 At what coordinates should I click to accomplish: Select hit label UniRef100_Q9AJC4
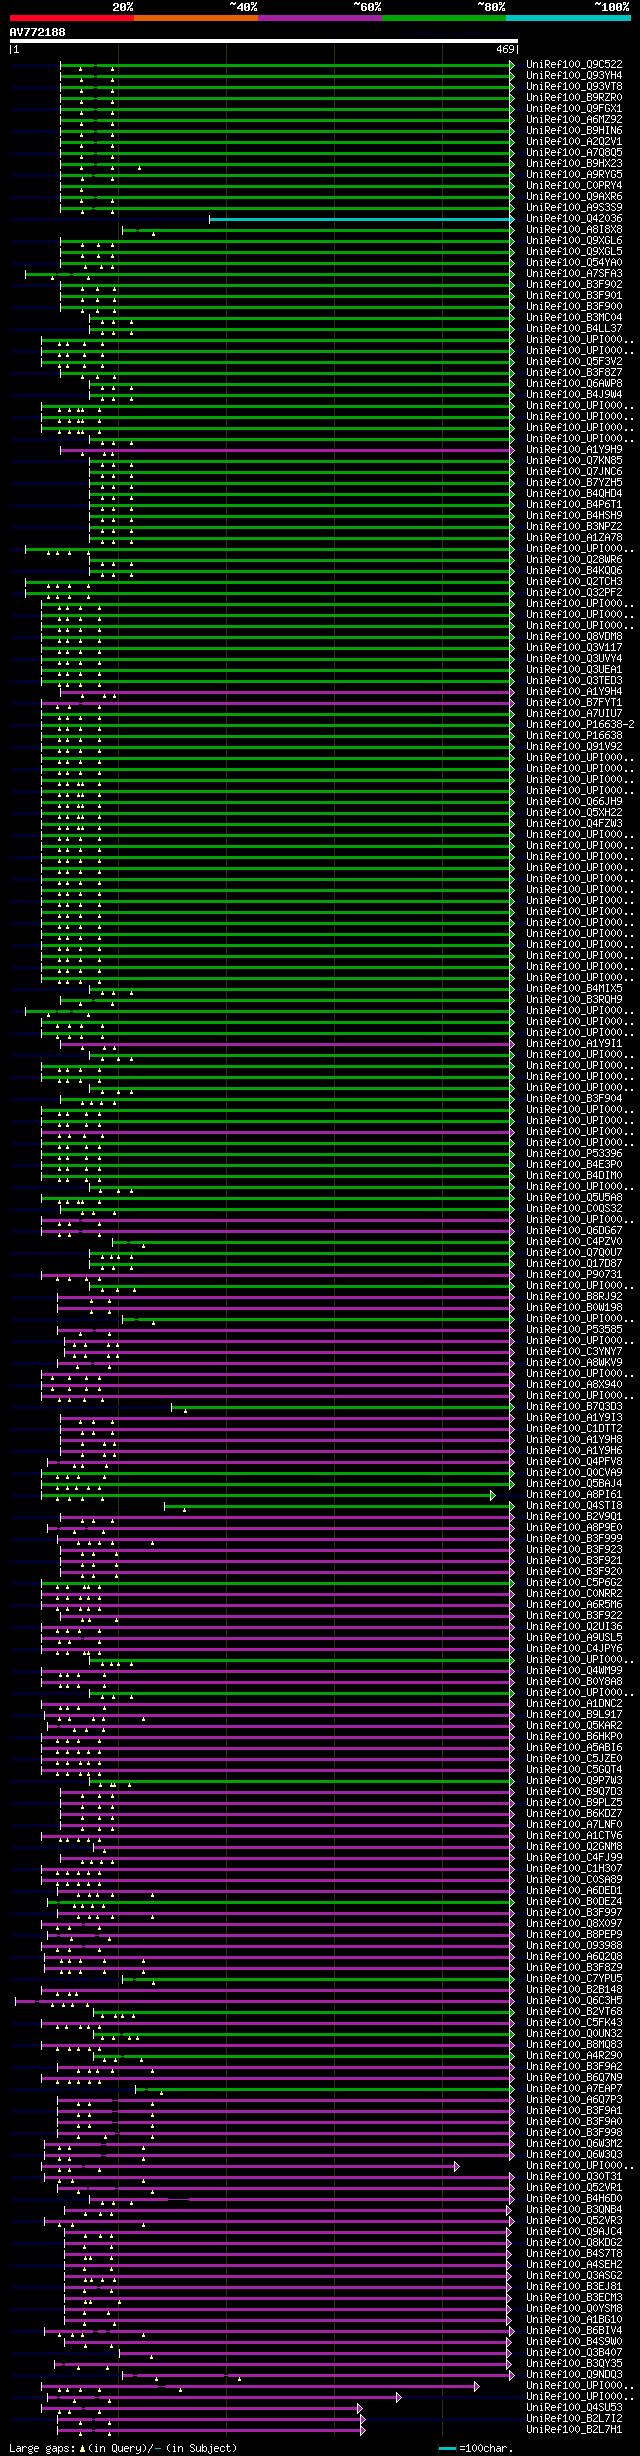[574, 2231]
